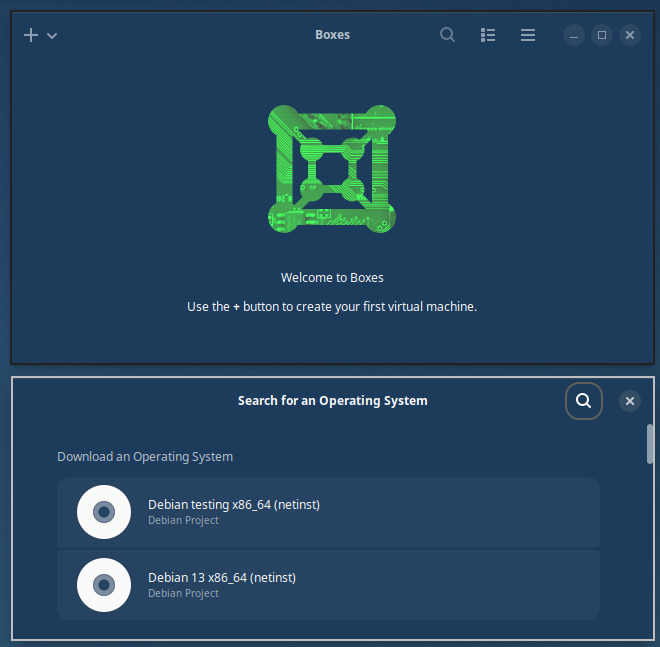Select Debian testing x86_64 (netinst)
Screen dimensions: 660x647
click(328, 512)
